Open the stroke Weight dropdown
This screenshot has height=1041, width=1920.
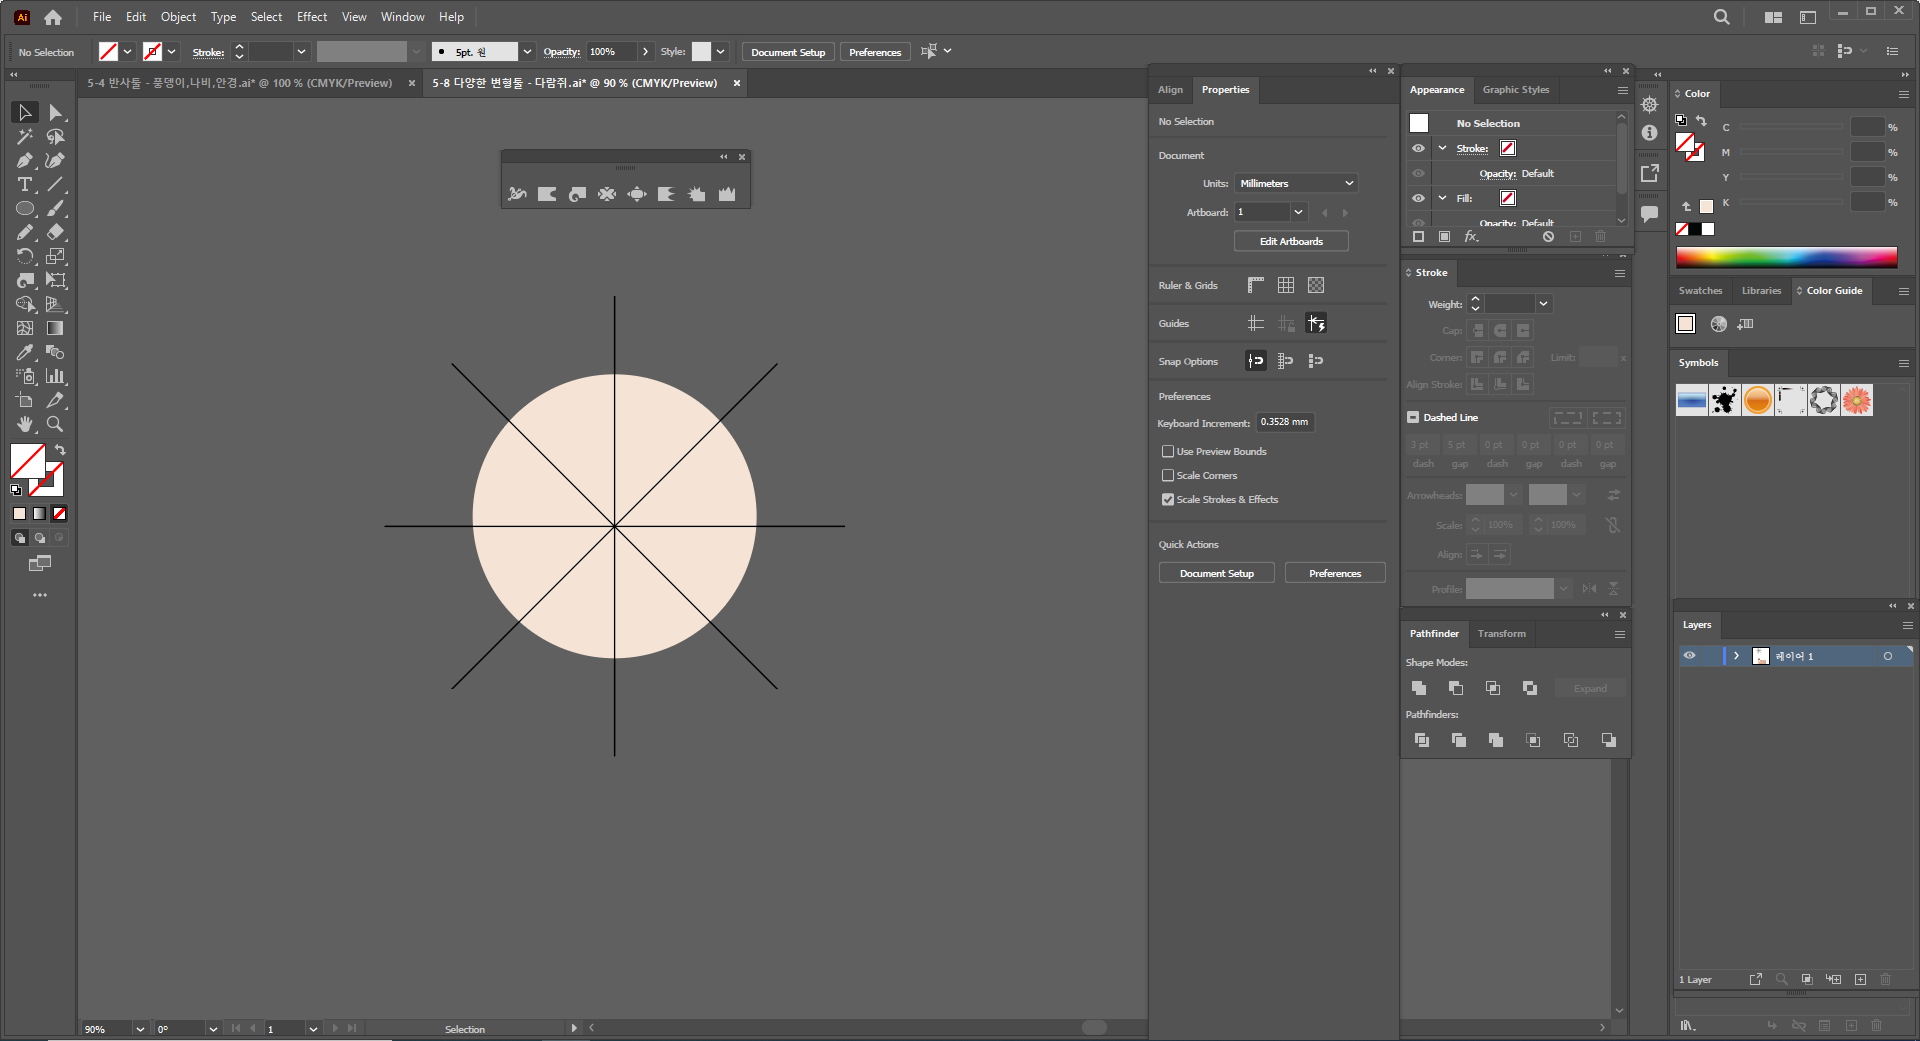1543,304
